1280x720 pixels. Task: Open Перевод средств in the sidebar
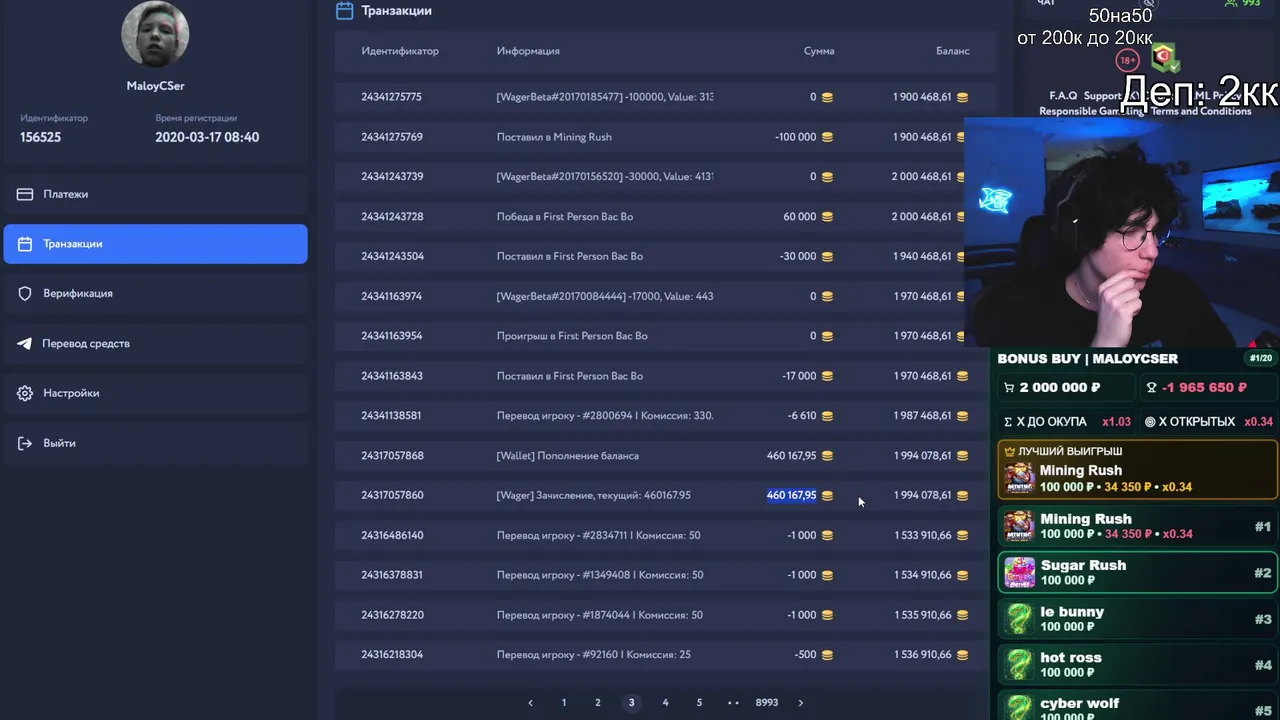(x=155, y=343)
